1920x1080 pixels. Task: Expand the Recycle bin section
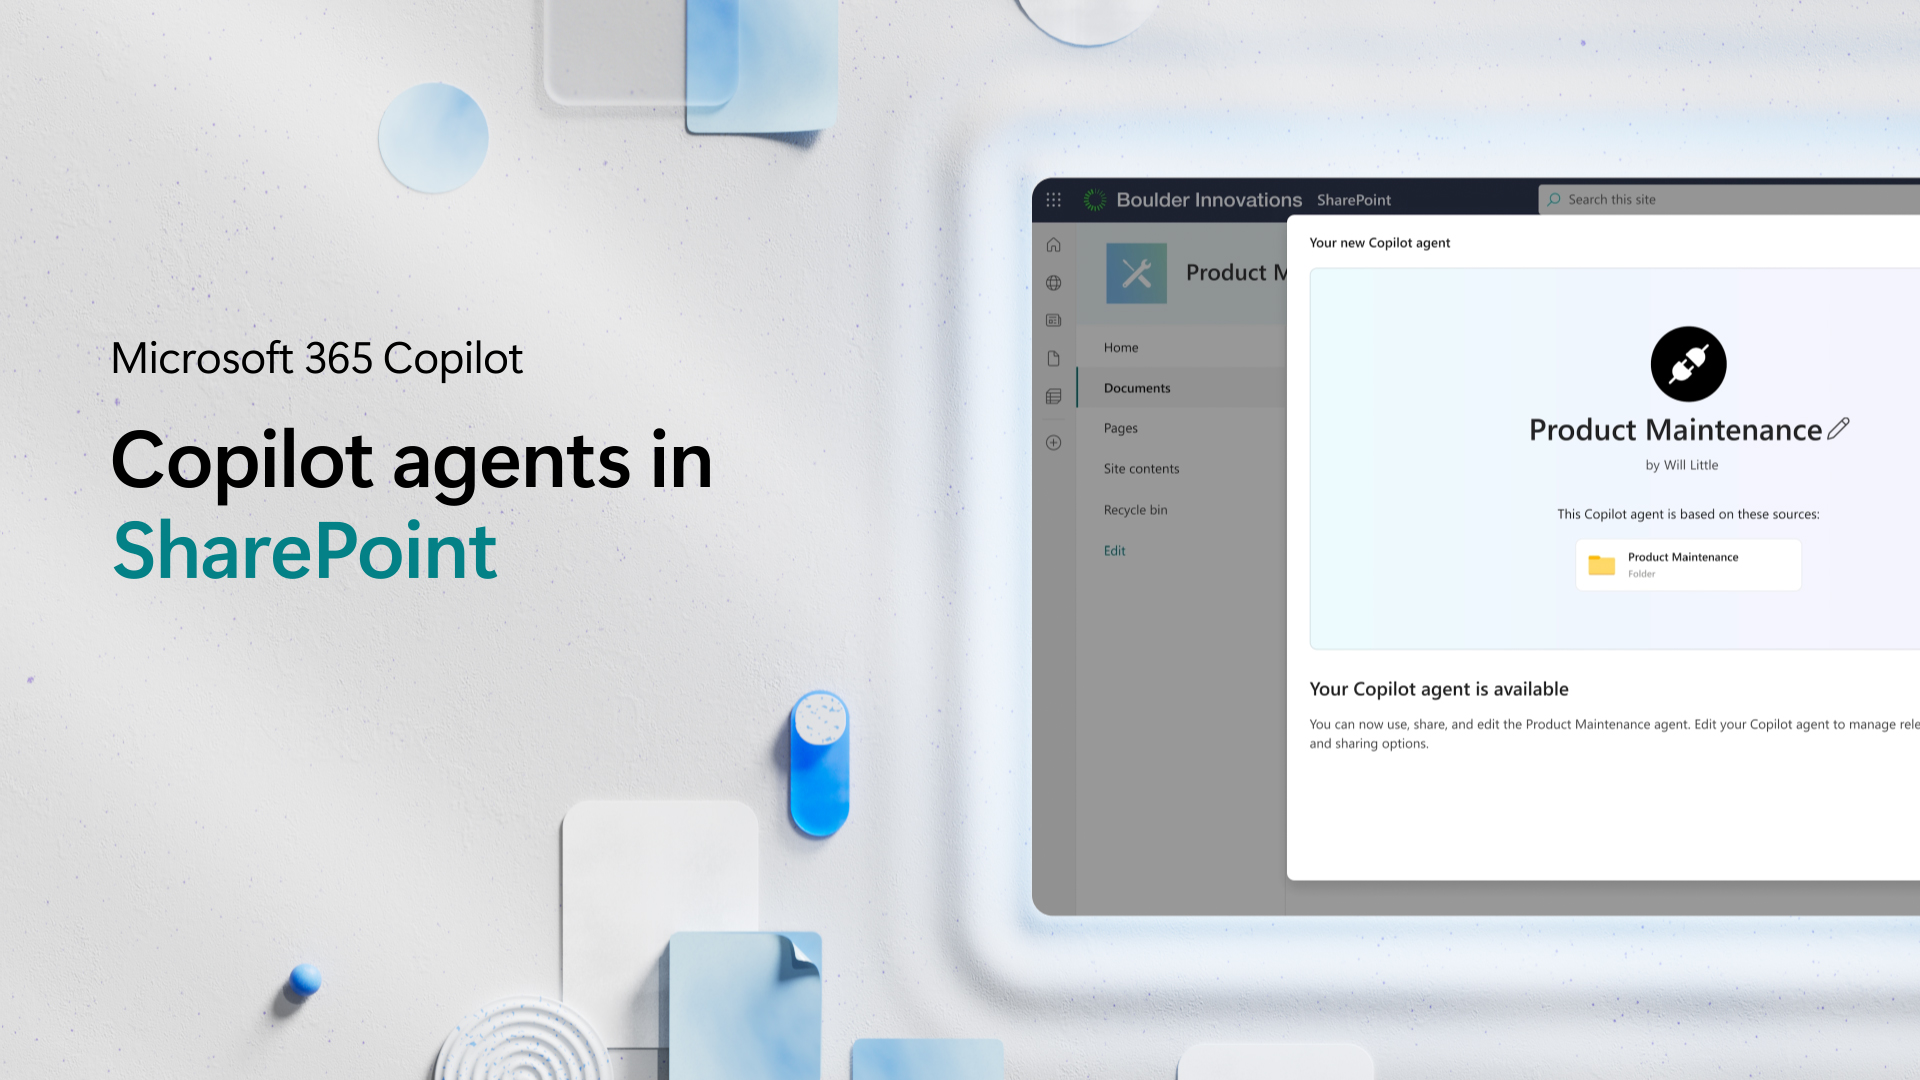(1135, 508)
